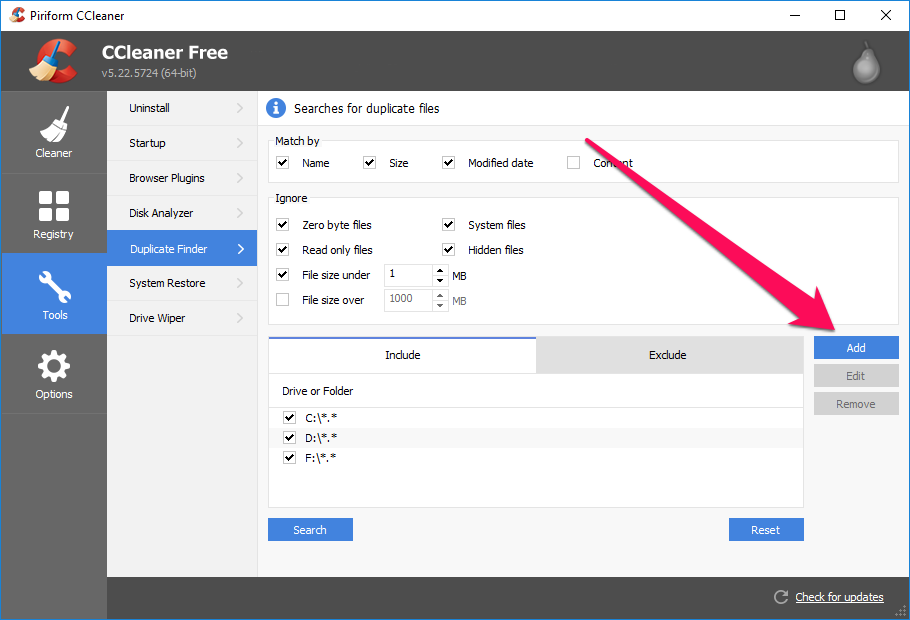
Task: Click the chevron next to Uninstall
Action: click(x=240, y=108)
